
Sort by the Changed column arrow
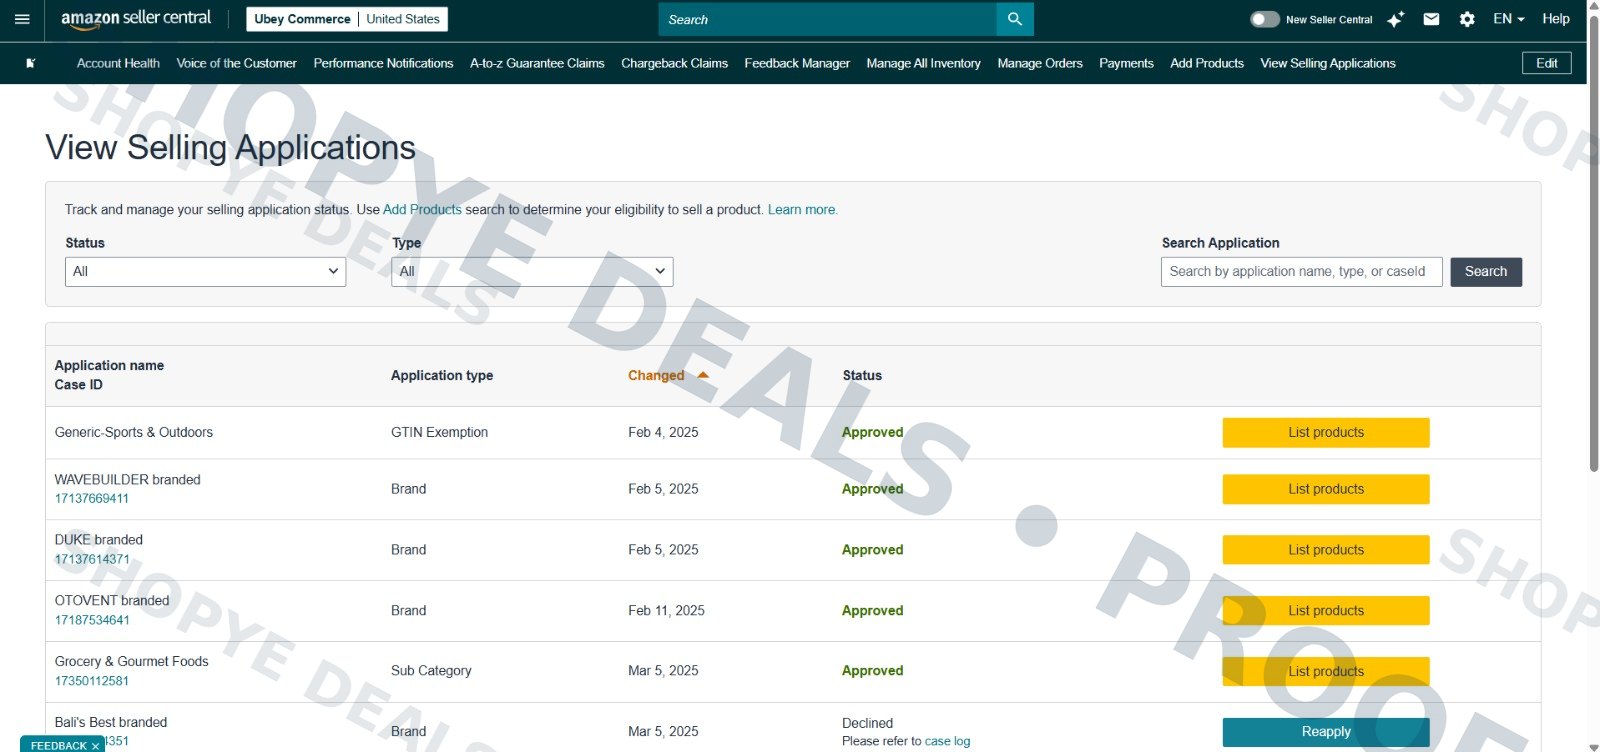(x=703, y=375)
